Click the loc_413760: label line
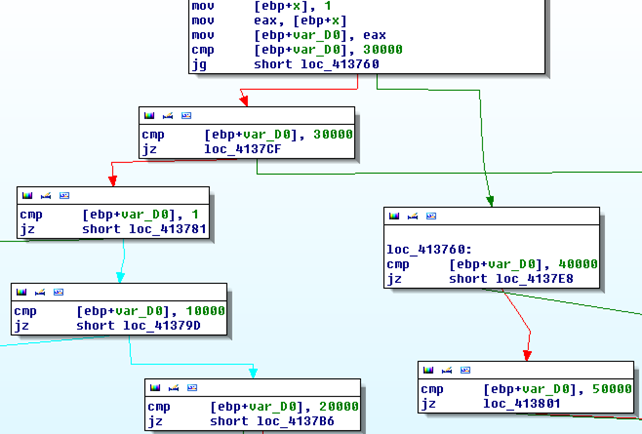Screen dimensions: 642x434 point(429,249)
